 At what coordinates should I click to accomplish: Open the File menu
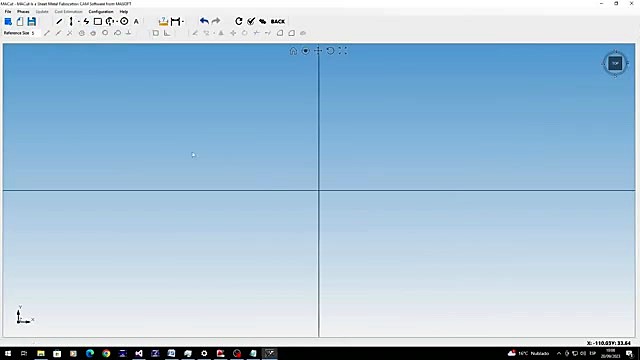8,11
